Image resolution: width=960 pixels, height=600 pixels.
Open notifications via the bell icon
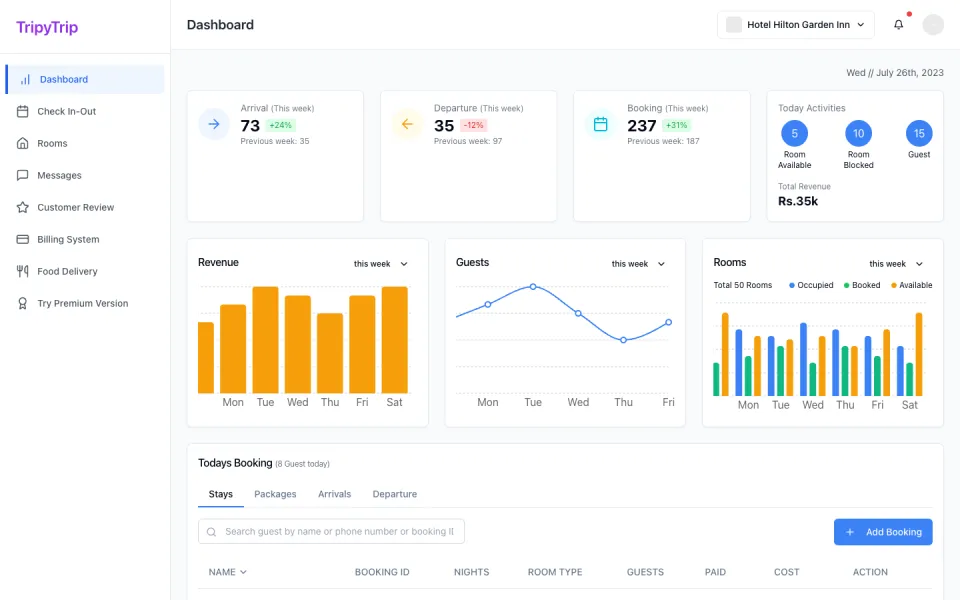[x=898, y=24]
